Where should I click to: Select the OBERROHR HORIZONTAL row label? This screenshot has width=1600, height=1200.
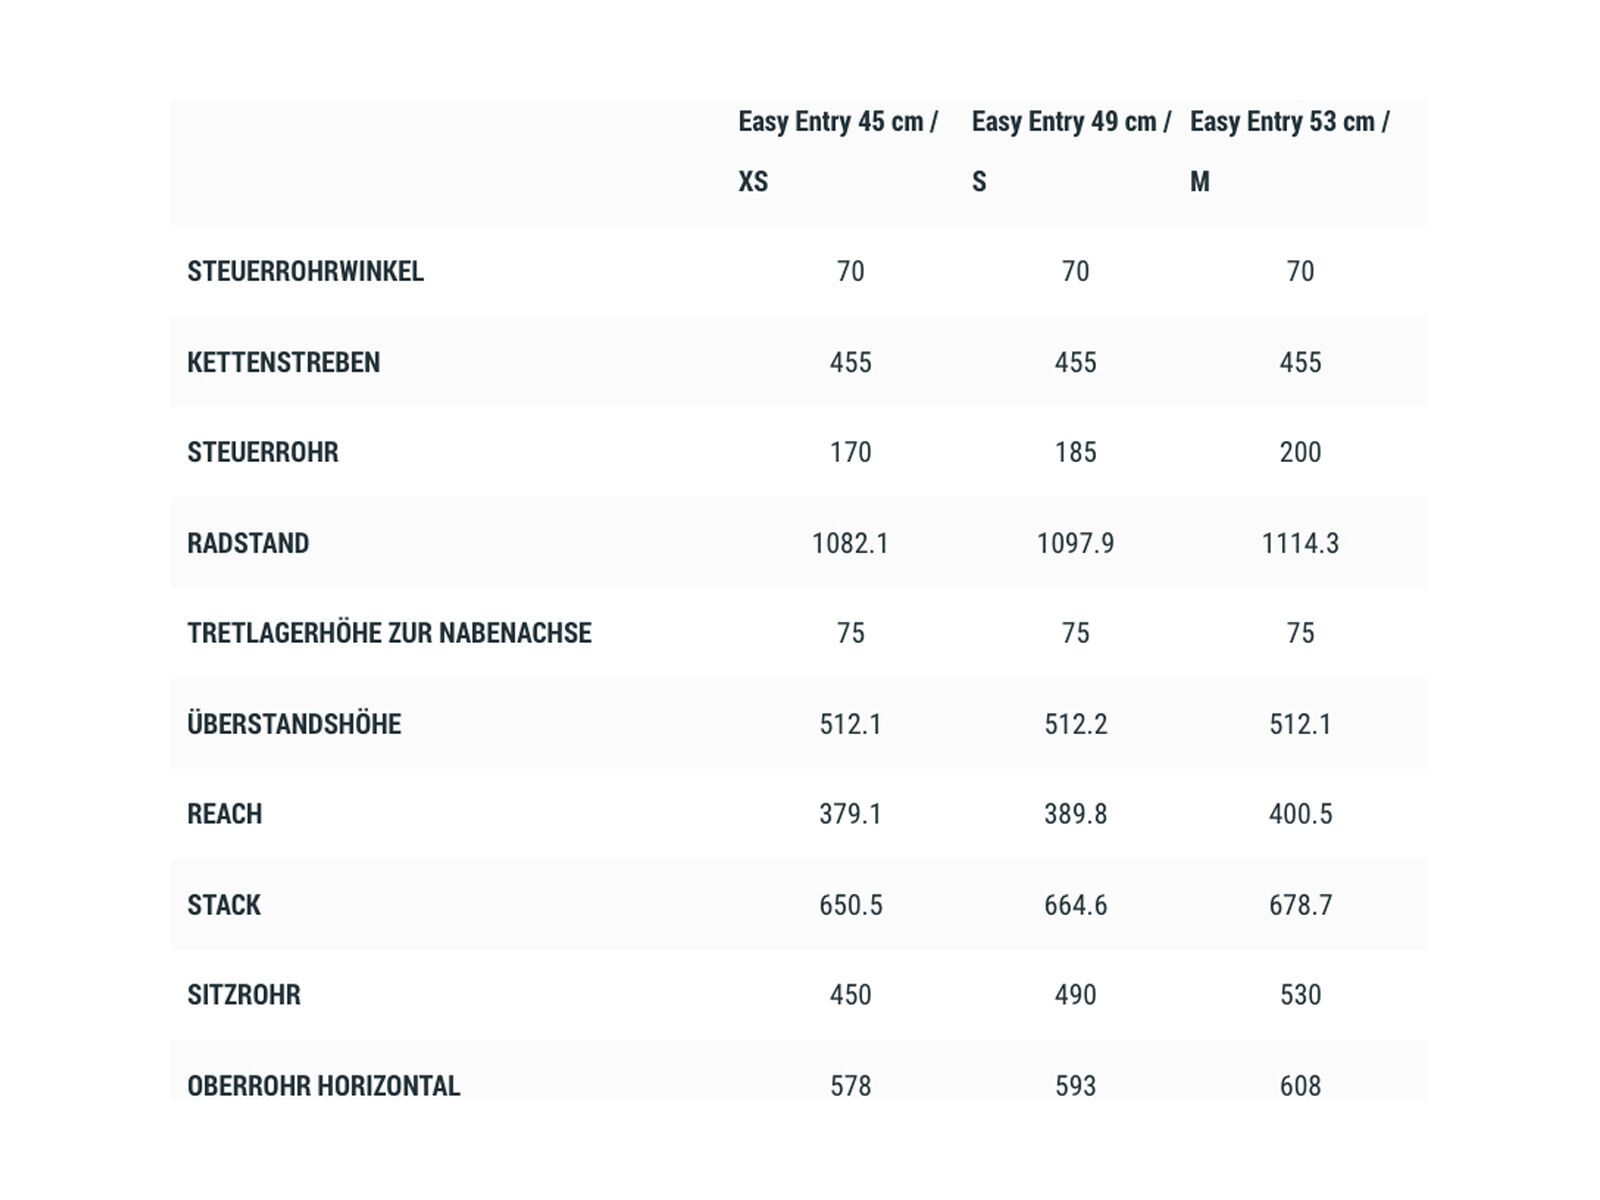pos(323,1085)
